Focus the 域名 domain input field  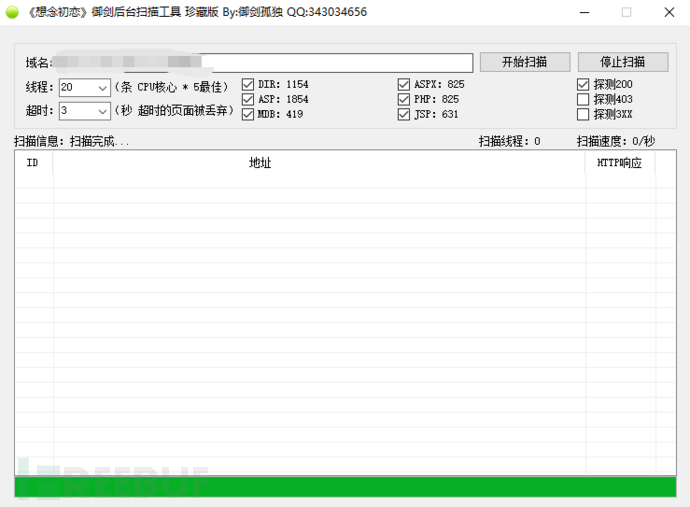[x=262, y=63]
